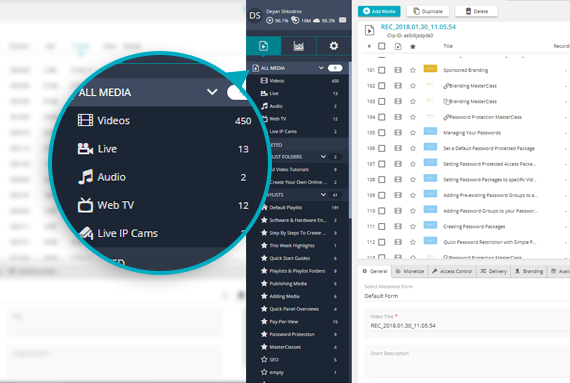Toggle the select-all checkbox in table header
Image resolution: width=570 pixels, height=383 pixels.
point(382,46)
